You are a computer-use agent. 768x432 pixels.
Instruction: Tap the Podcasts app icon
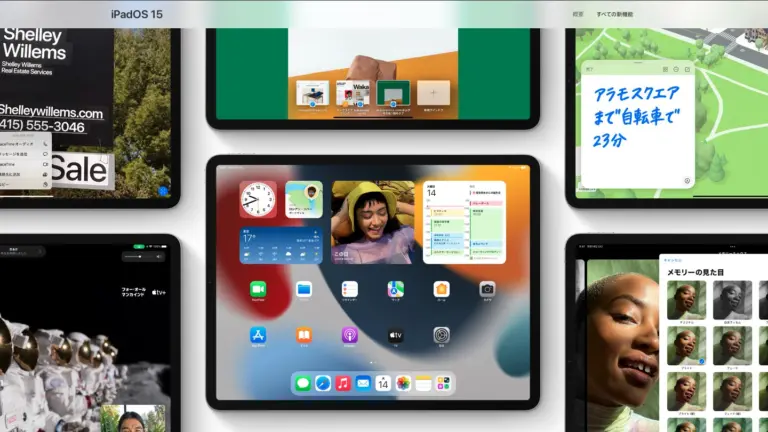[350, 335]
